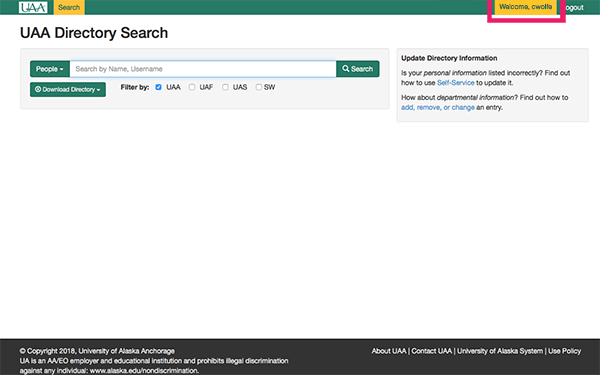Open the Welcome, cwolfe user menu
The width and height of the screenshot is (600, 375).
coord(525,7)
